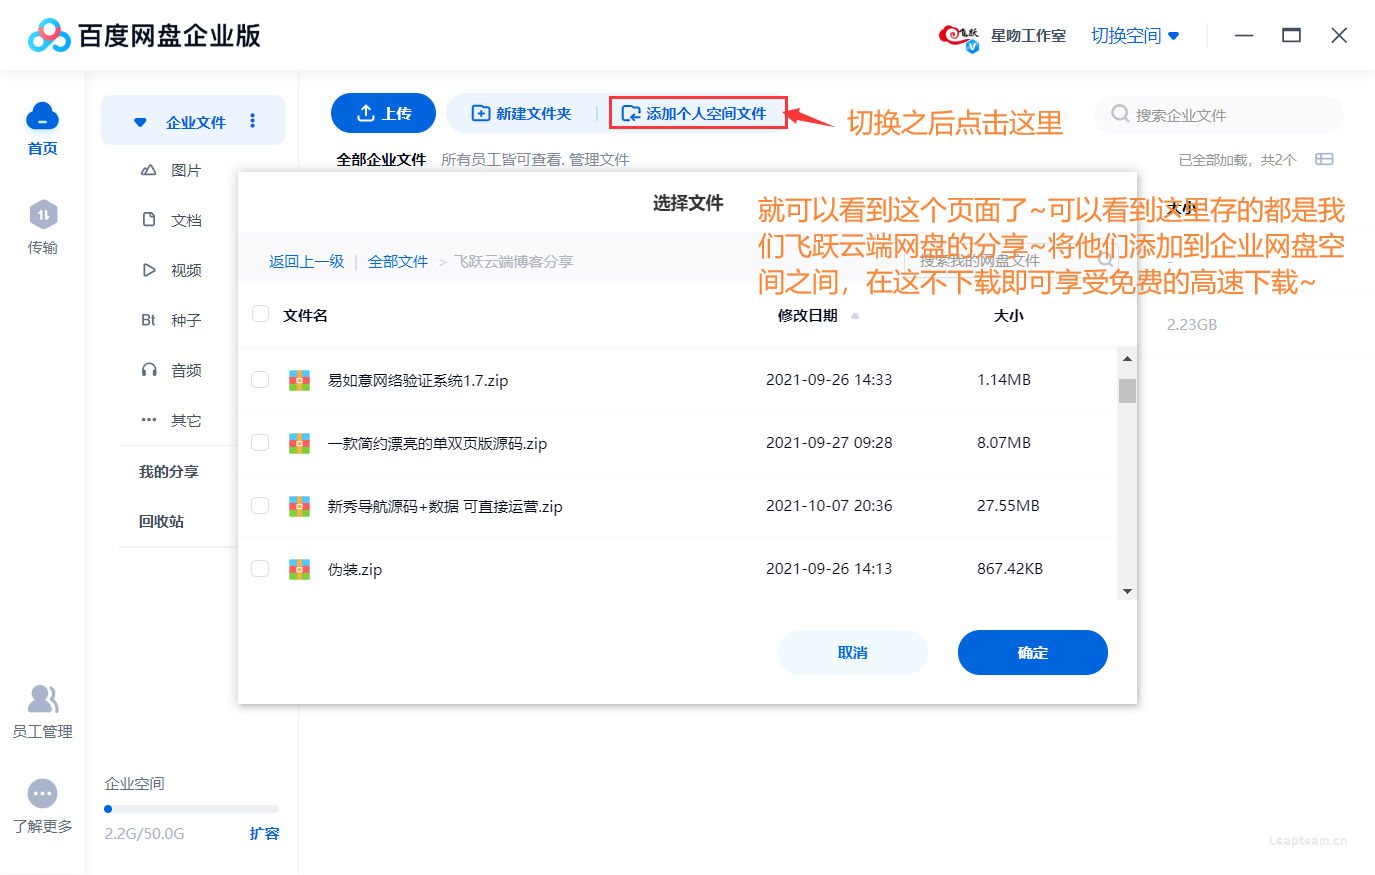Confirm with the 确定 button

[1033, 652]
